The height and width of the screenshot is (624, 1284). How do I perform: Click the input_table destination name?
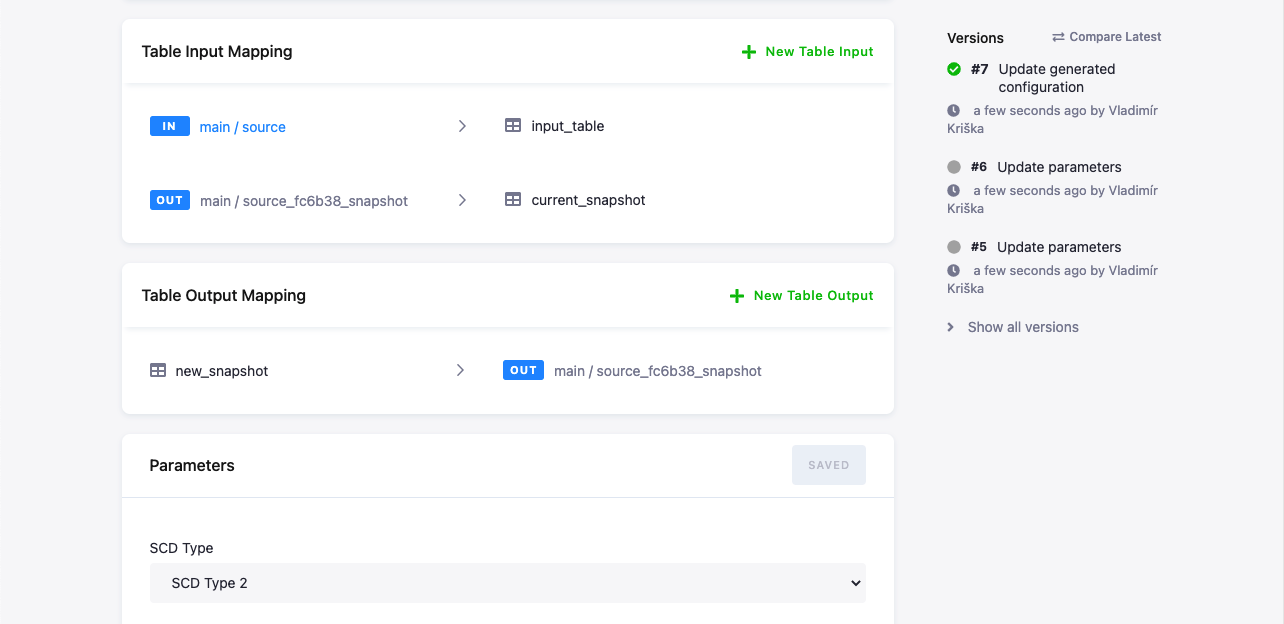point(568,126)
